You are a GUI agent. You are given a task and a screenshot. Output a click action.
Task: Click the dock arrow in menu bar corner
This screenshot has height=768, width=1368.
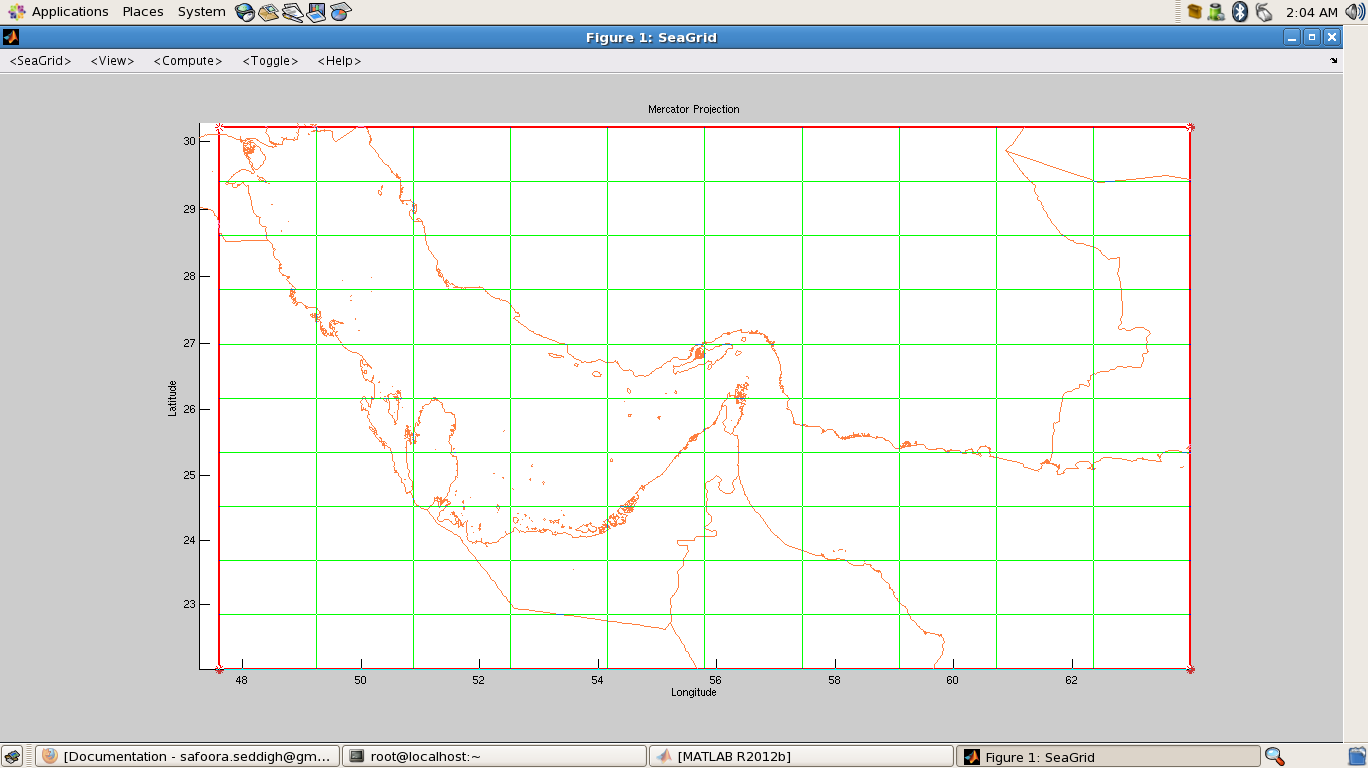click(x=1333, y=61)
